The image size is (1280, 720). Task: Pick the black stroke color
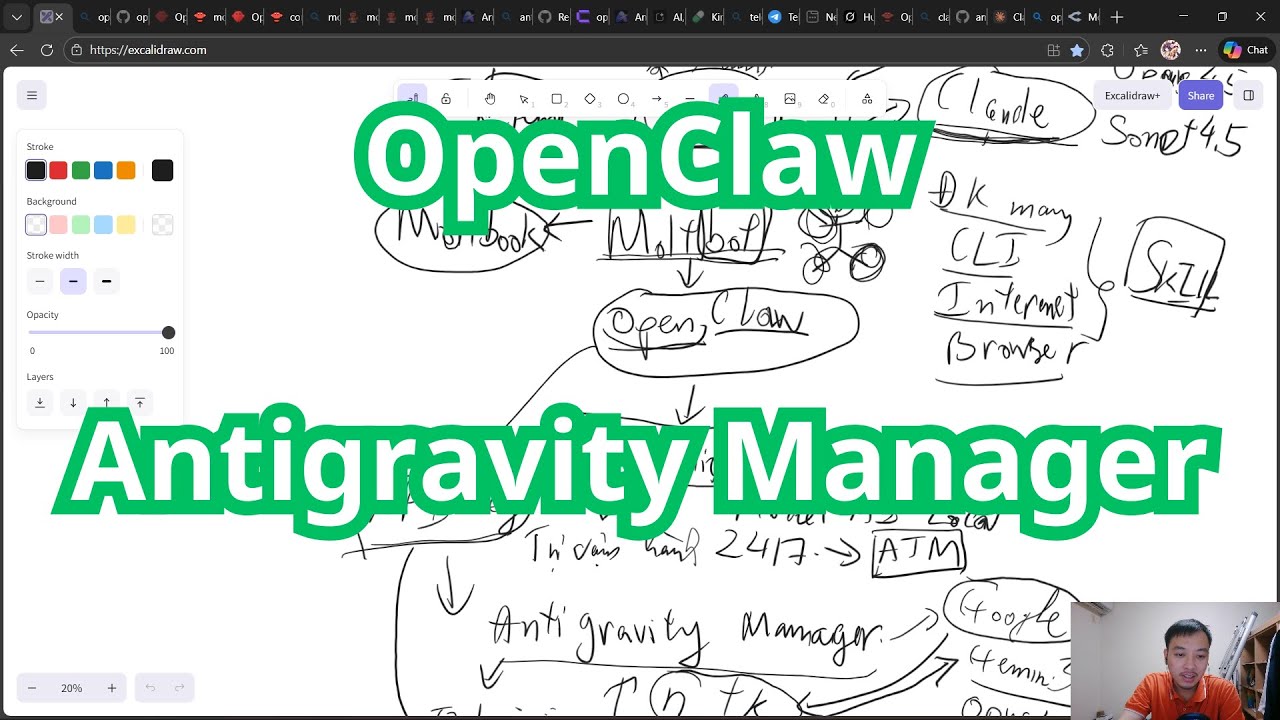pyautogui.click(x=36, y=170)
